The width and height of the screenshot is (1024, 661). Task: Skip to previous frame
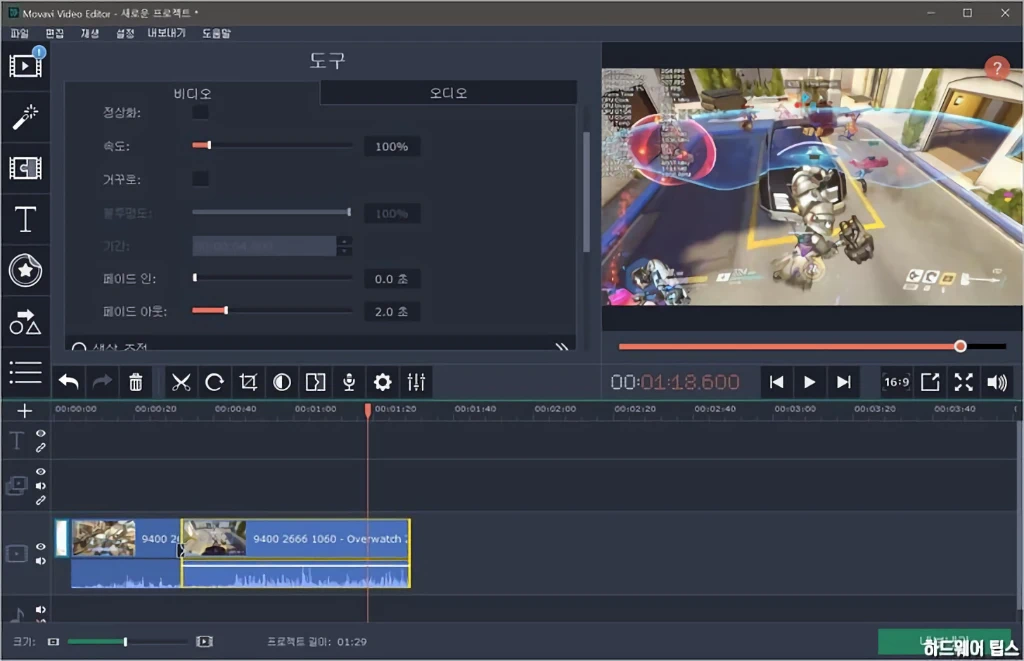(x=776, y=382)
